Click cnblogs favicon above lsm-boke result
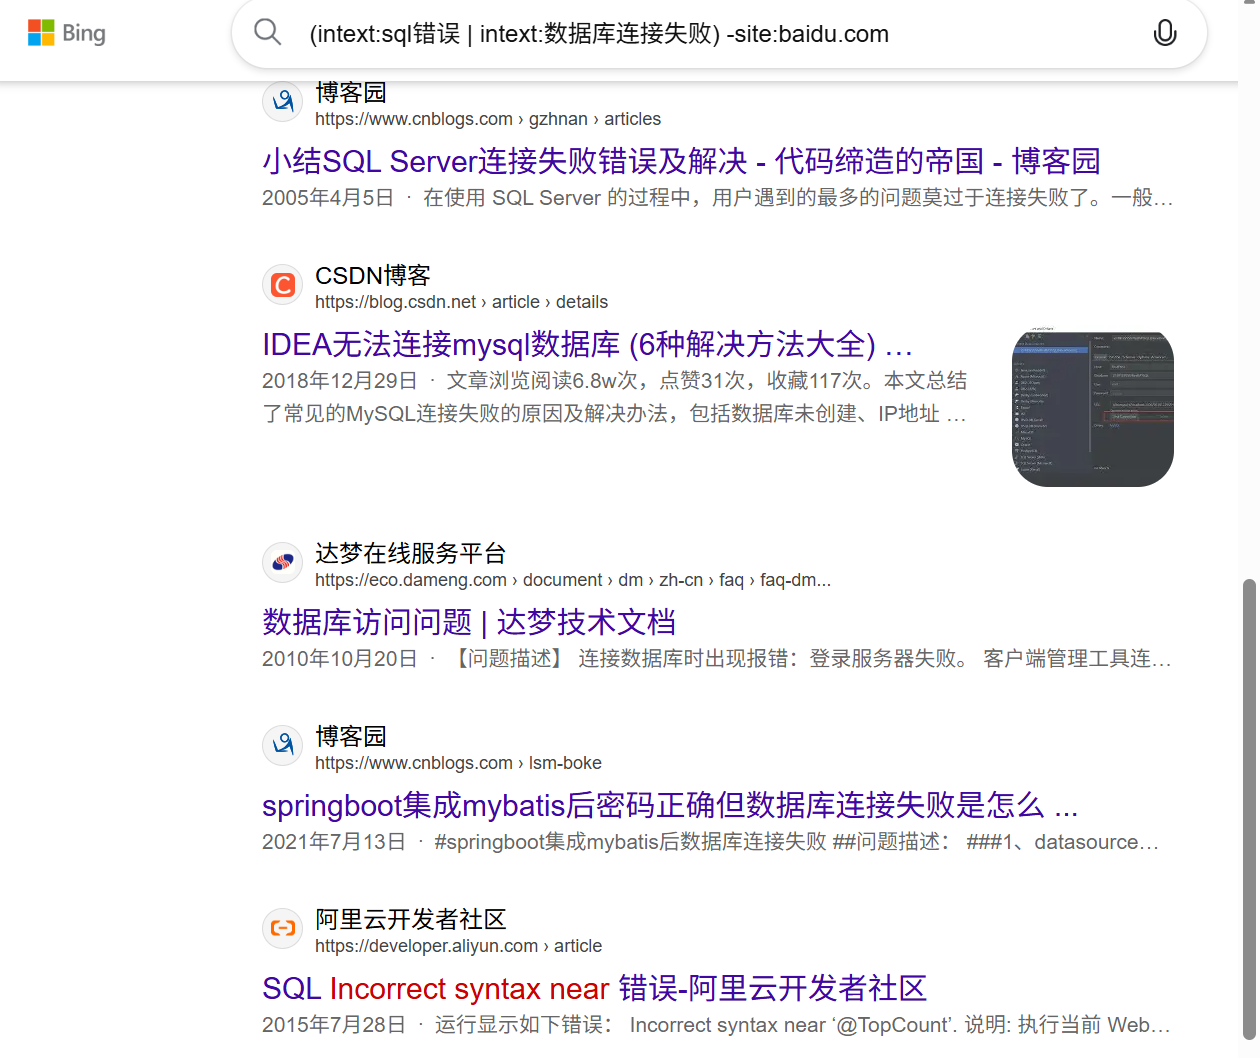Screen dimensions: 1260x1058 (283, 746)
